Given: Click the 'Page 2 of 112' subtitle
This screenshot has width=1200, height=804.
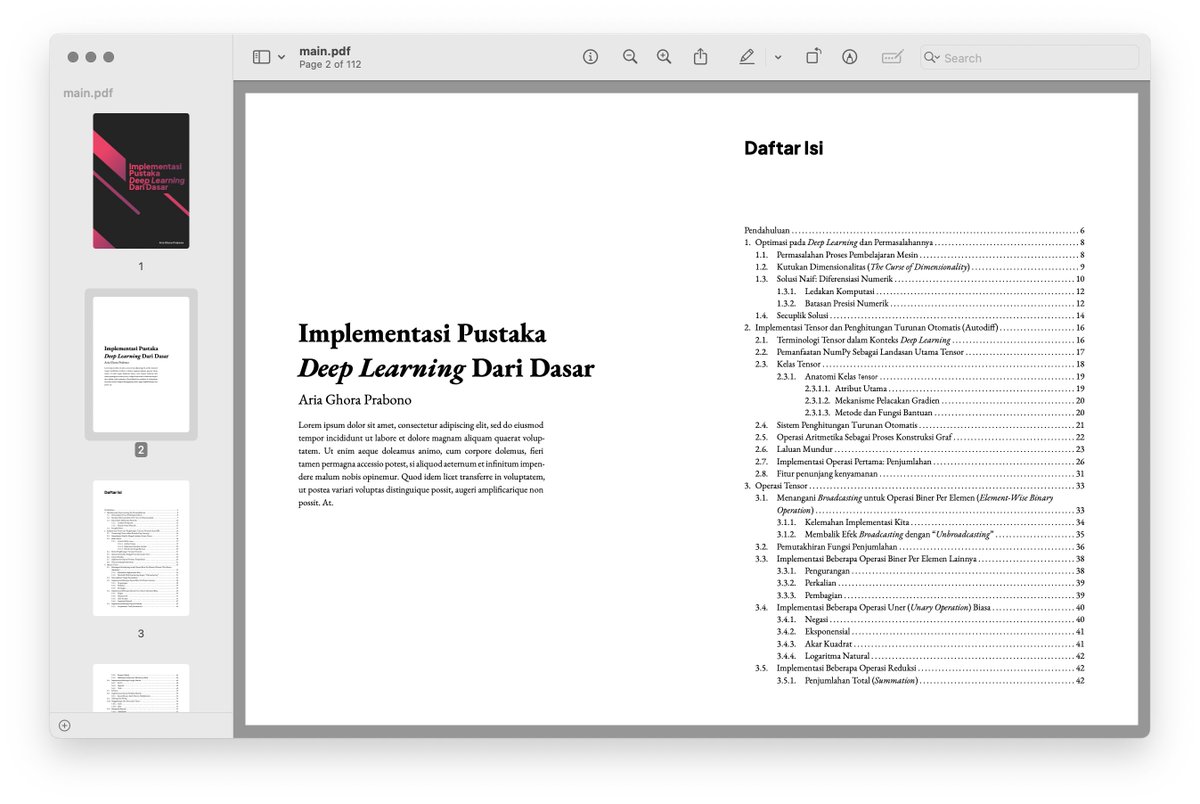Looking at the screenshot, I should (330, 65).
